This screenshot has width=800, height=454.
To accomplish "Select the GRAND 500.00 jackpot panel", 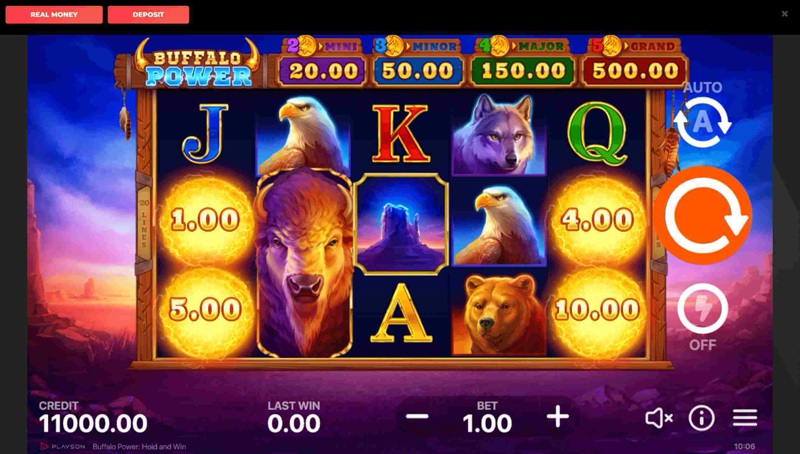I will [635, 62].
